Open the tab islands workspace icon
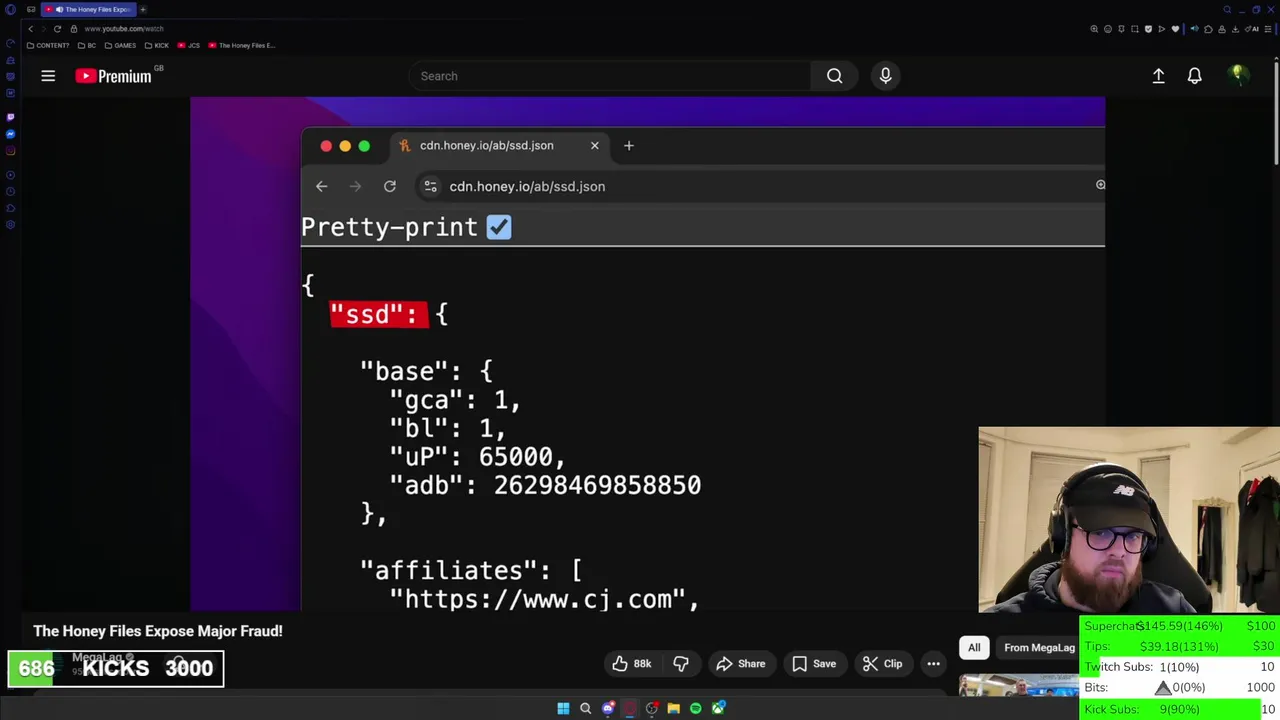1280x720 pixels. tap(31, 9)
